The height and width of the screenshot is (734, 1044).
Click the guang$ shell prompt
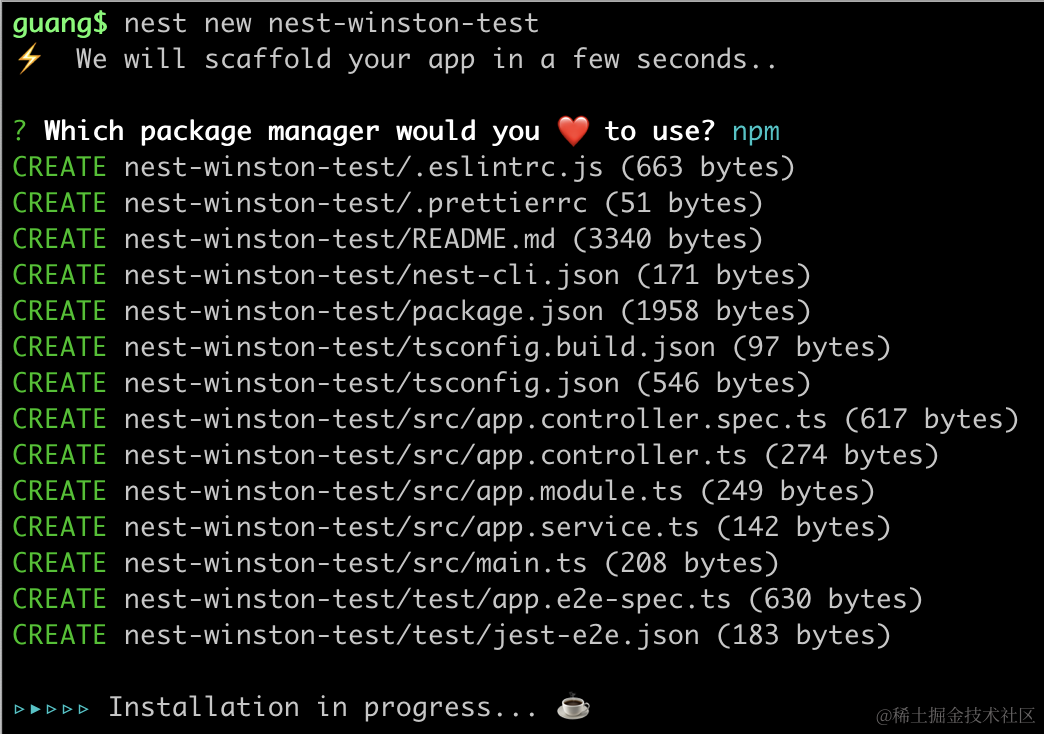click(60, 23)
